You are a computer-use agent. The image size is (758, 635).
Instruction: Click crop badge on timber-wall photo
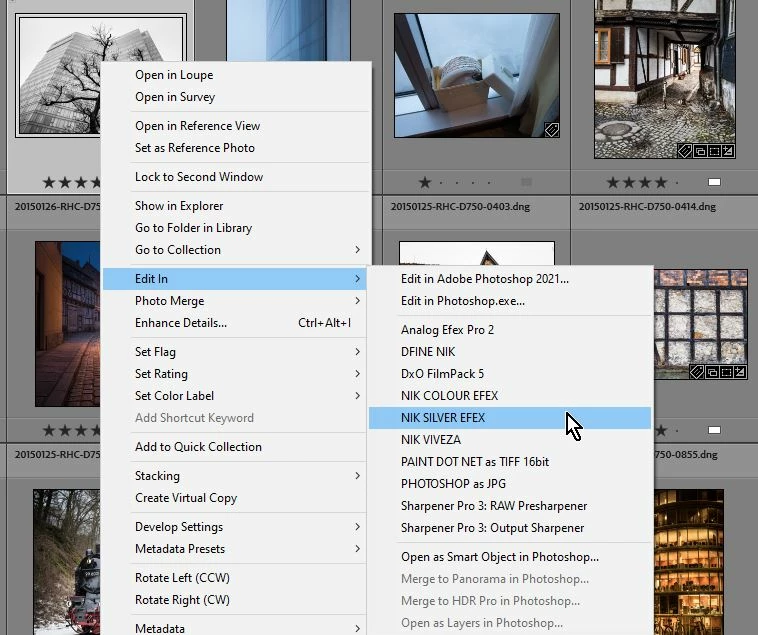[x=726, y=372]
